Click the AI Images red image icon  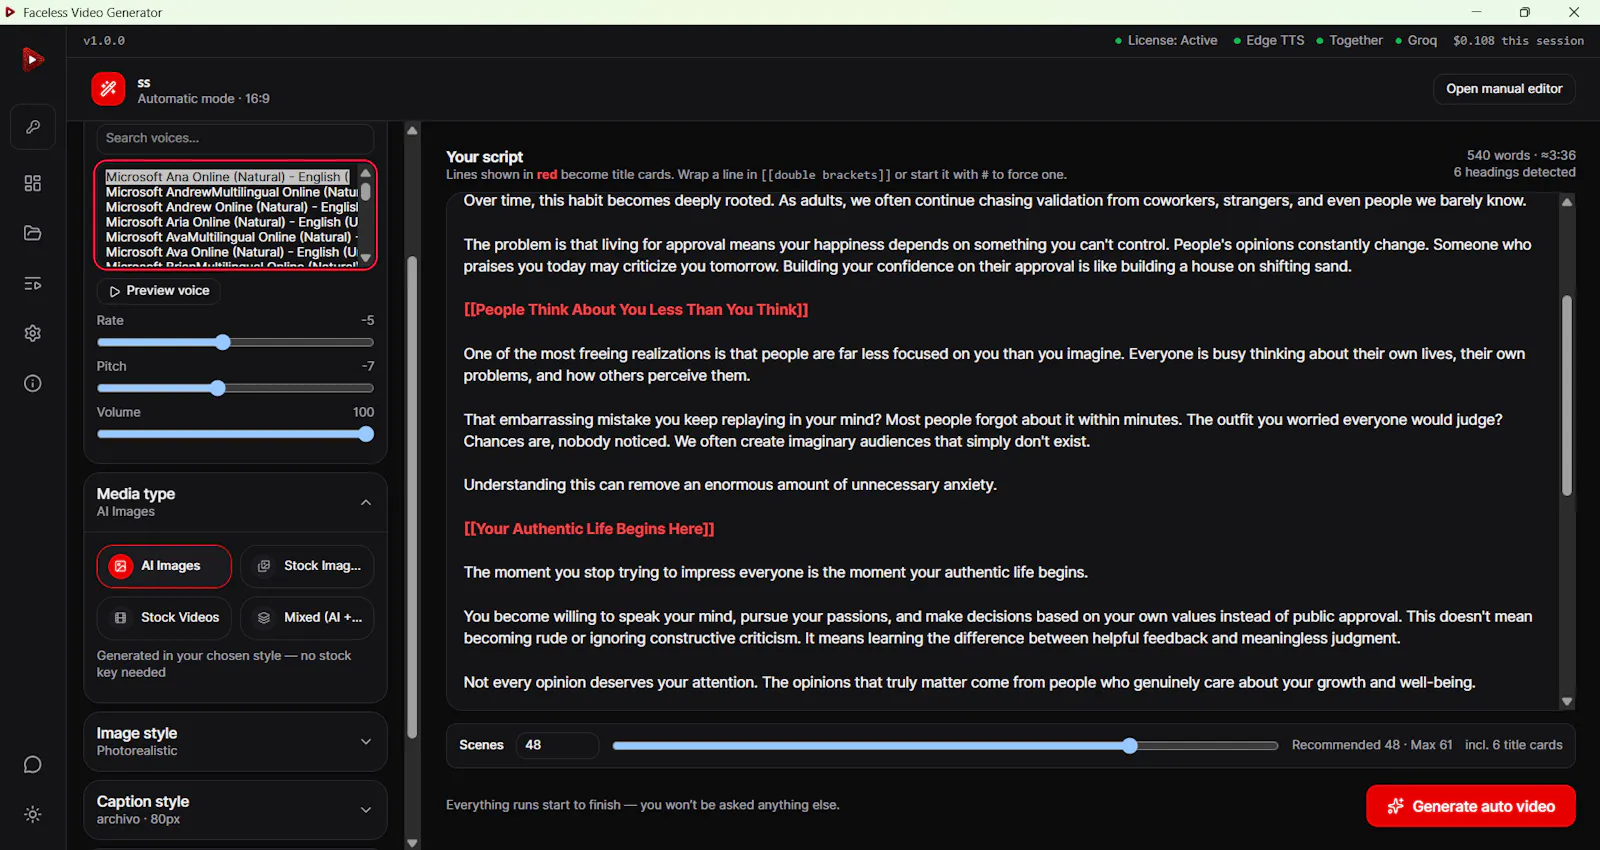121,566
